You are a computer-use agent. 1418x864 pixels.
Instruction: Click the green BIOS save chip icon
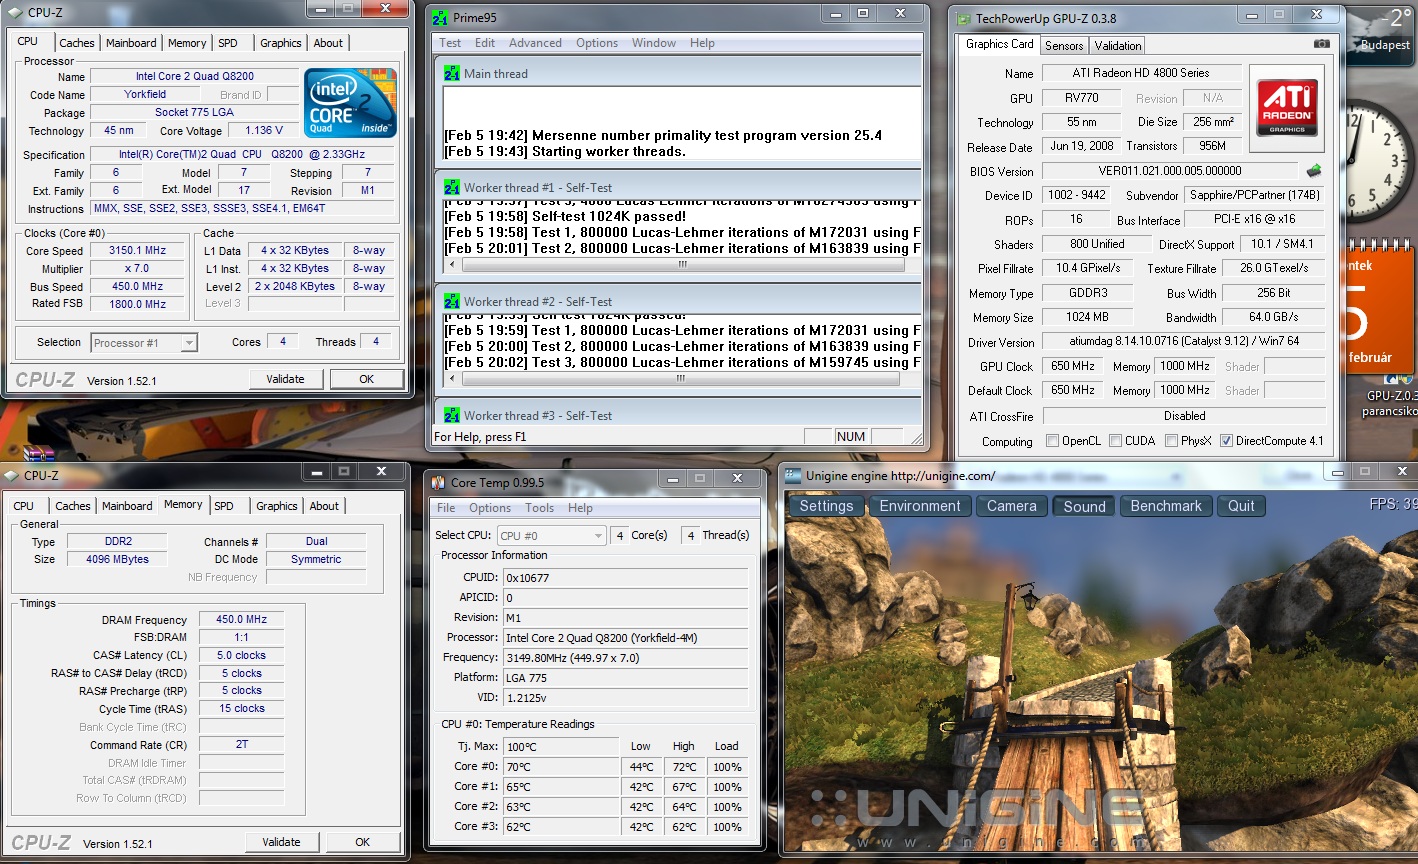1314,171
